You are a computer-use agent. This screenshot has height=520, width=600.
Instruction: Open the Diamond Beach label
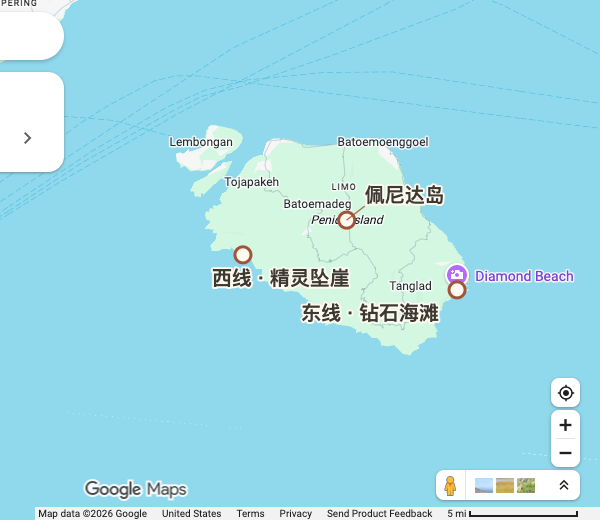[524, 276]
